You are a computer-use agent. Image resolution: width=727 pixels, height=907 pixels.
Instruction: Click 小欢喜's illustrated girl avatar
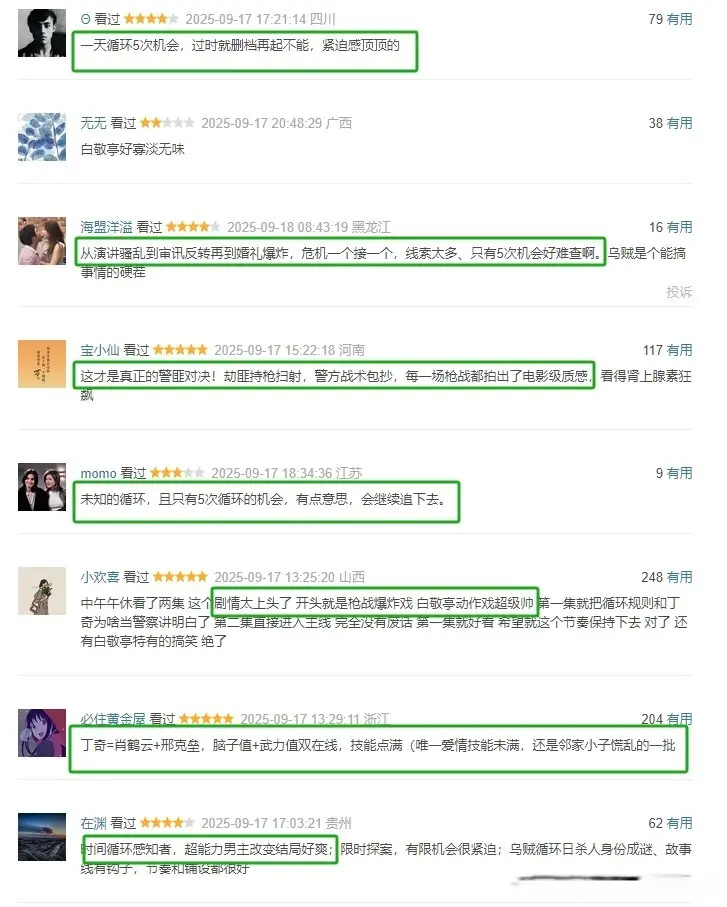(x=42, y=591)
